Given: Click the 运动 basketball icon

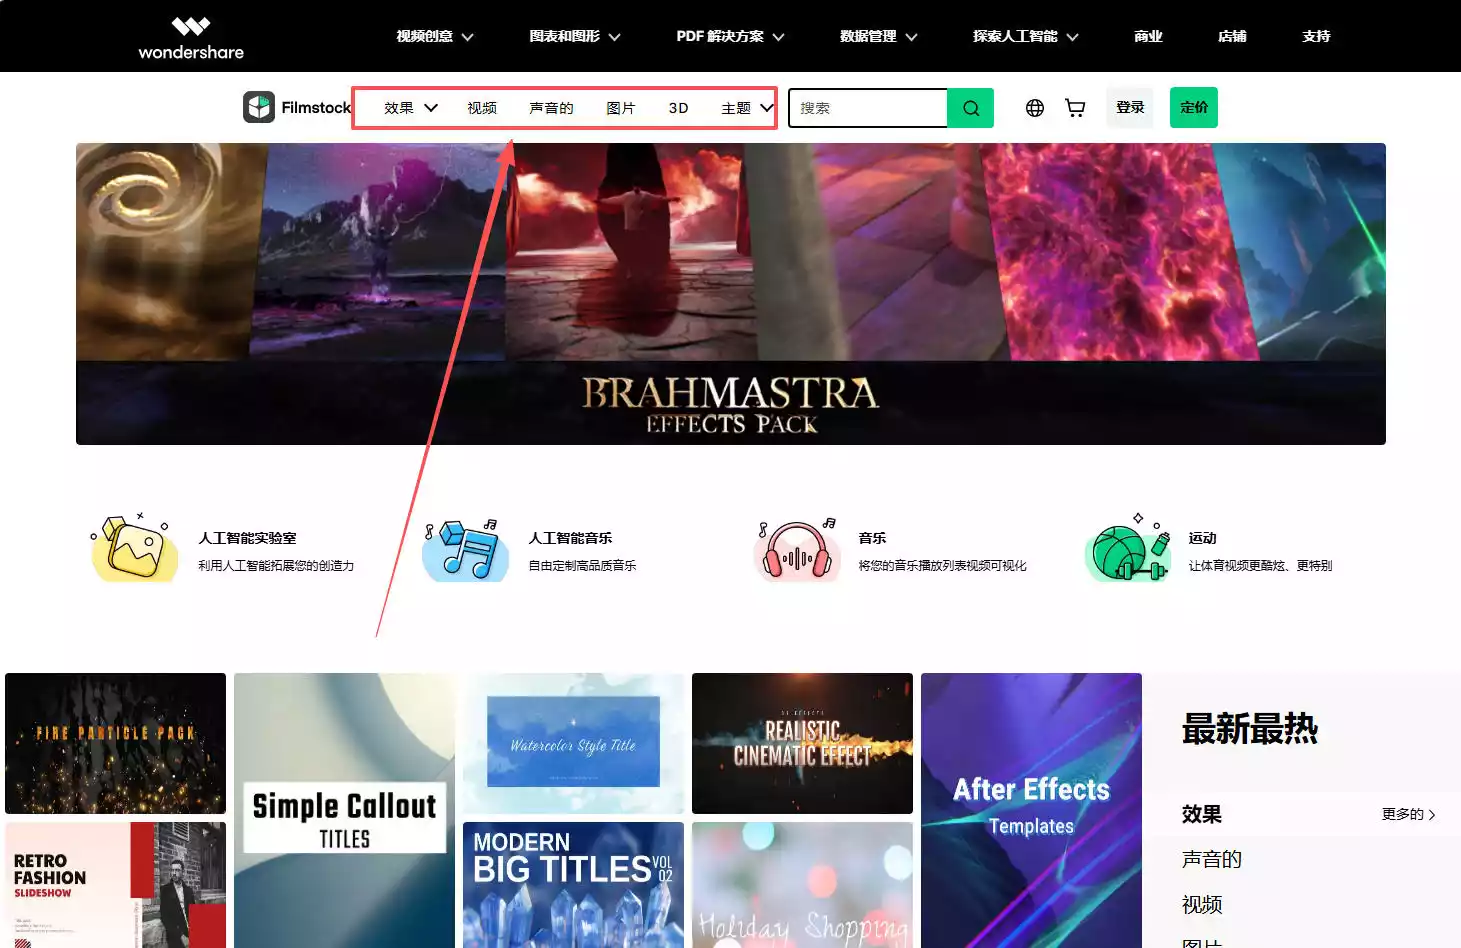Looking at the screenshot, I should click(x=1128, y=548).
